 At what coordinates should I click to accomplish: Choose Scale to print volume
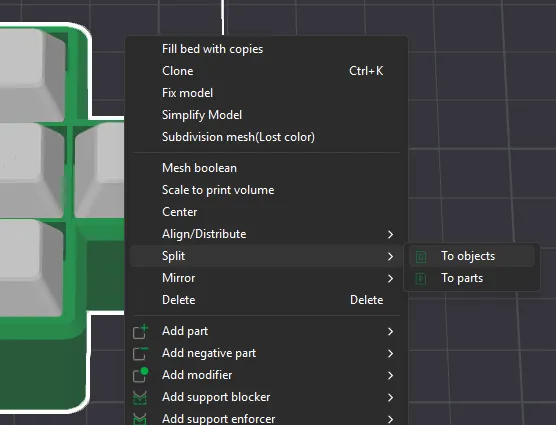coord(266,190)
